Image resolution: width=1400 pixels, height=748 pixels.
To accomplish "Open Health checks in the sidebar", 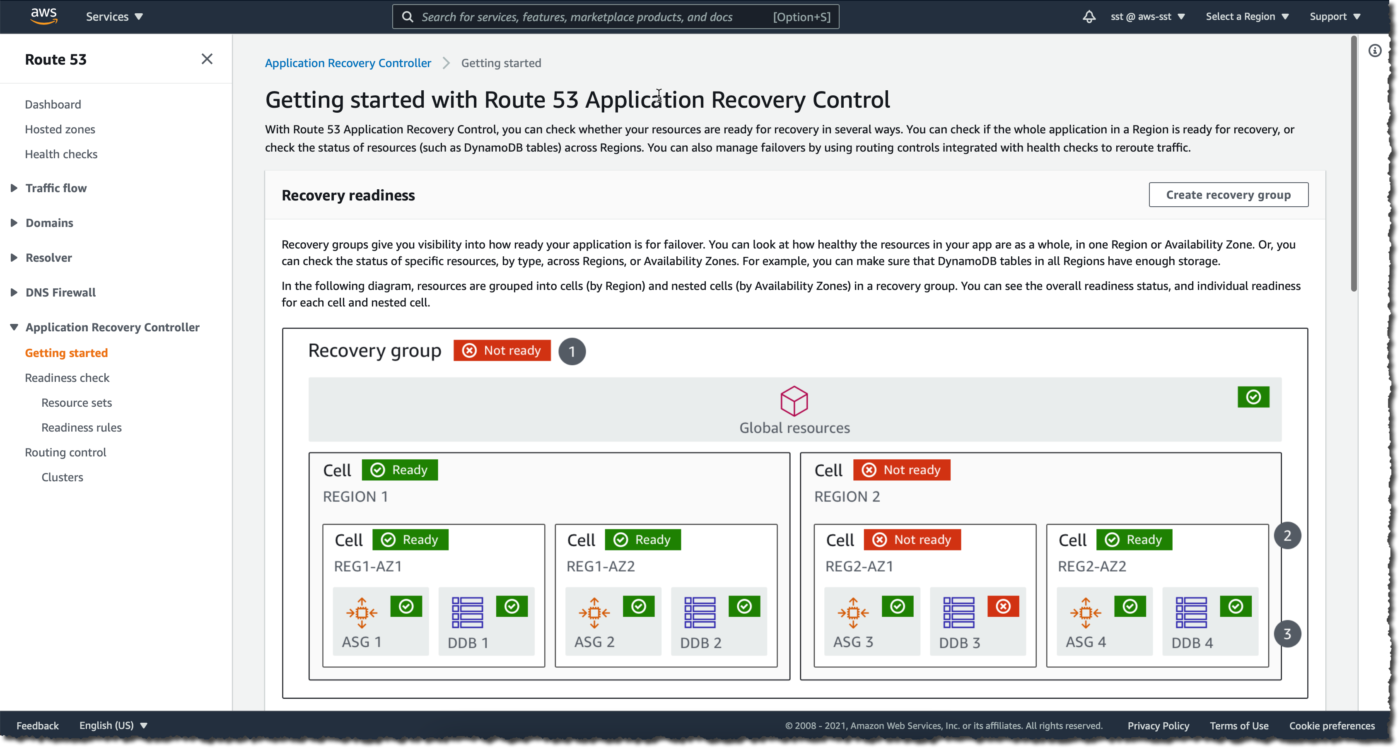I will pyautogui.click(x=61, y=155).
